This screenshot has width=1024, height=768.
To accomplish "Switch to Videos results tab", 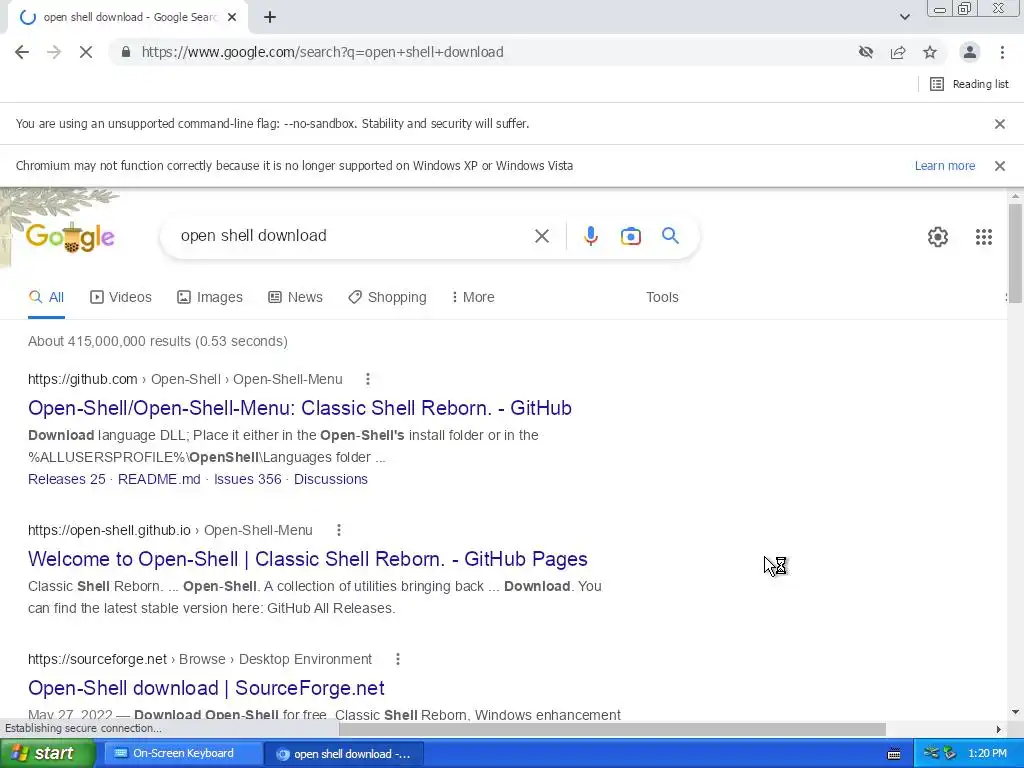I will click(121, 298).
